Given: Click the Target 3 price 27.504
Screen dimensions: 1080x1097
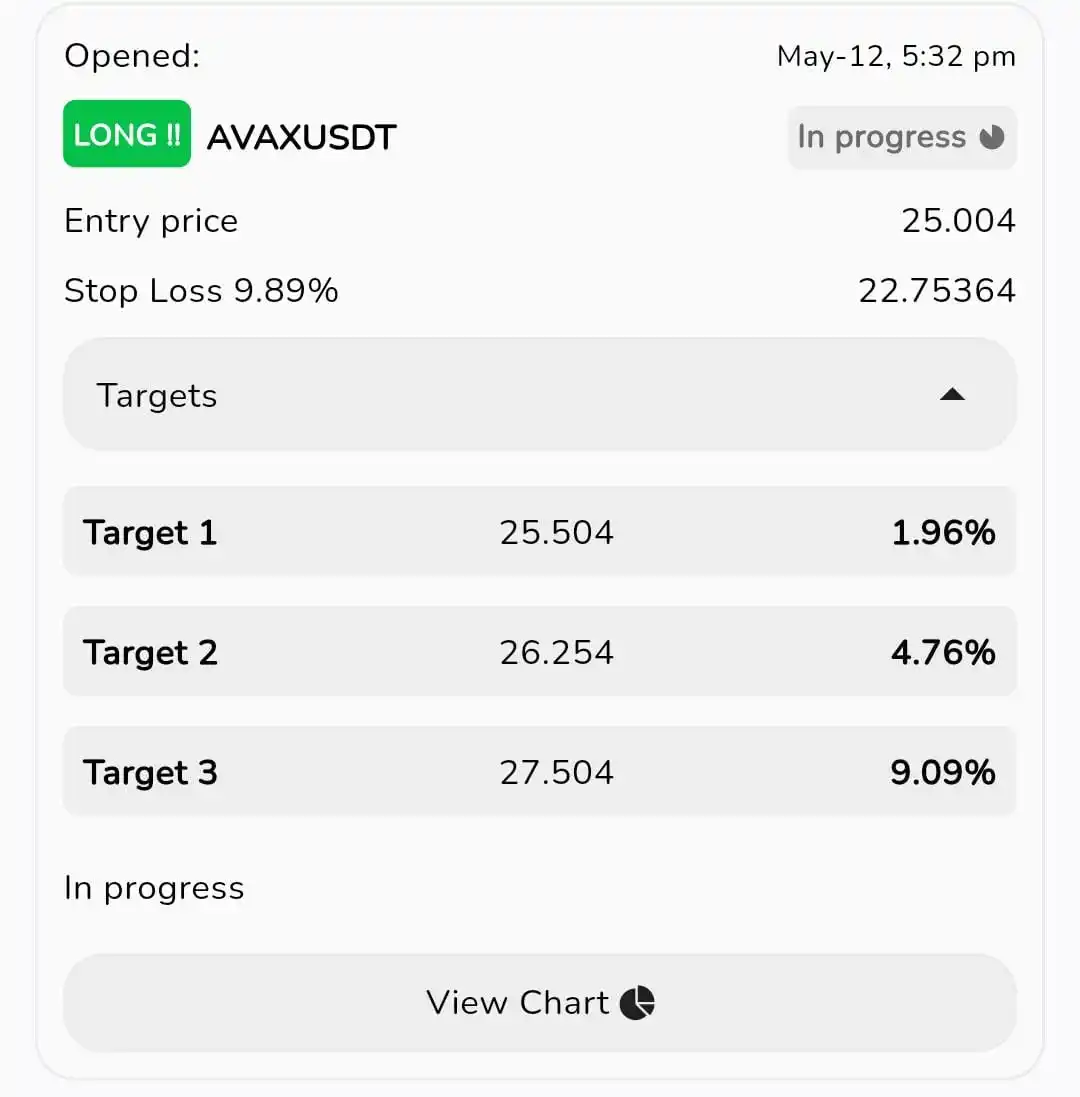Looking at the screenshot, I should point(557,772).
